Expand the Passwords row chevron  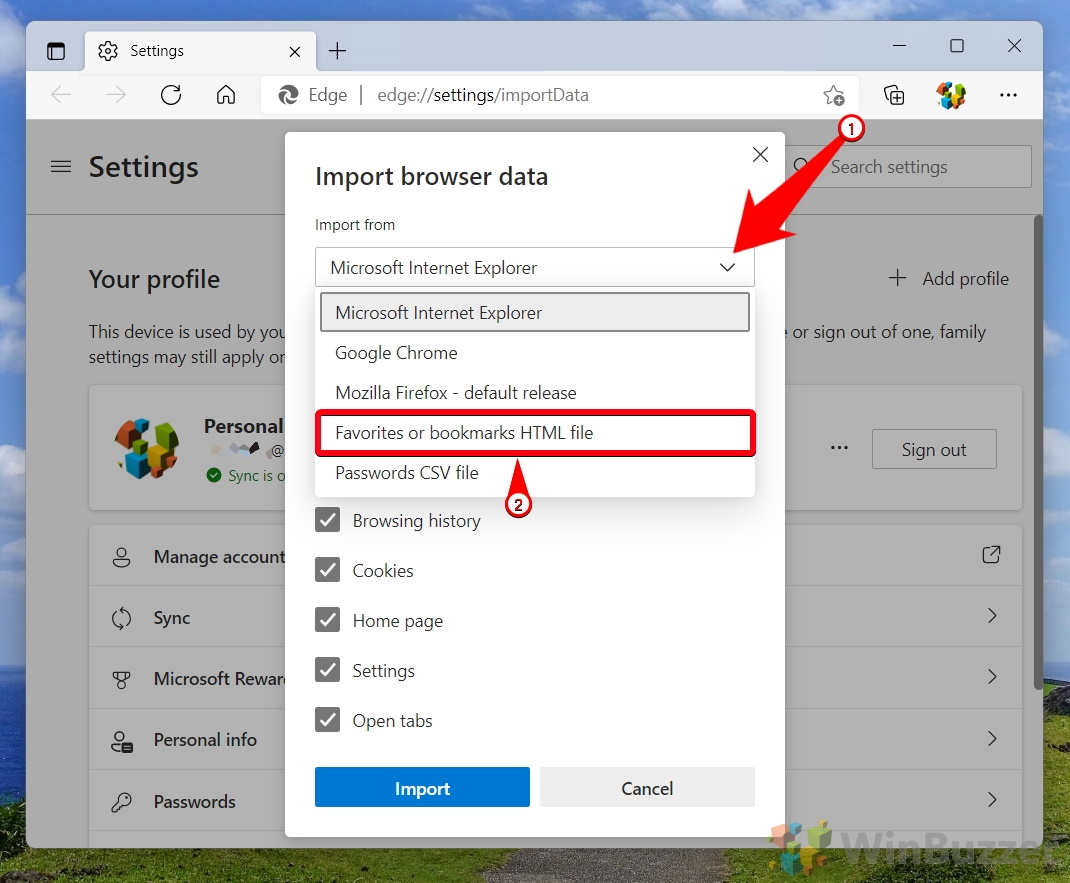[x=992, y=800]
